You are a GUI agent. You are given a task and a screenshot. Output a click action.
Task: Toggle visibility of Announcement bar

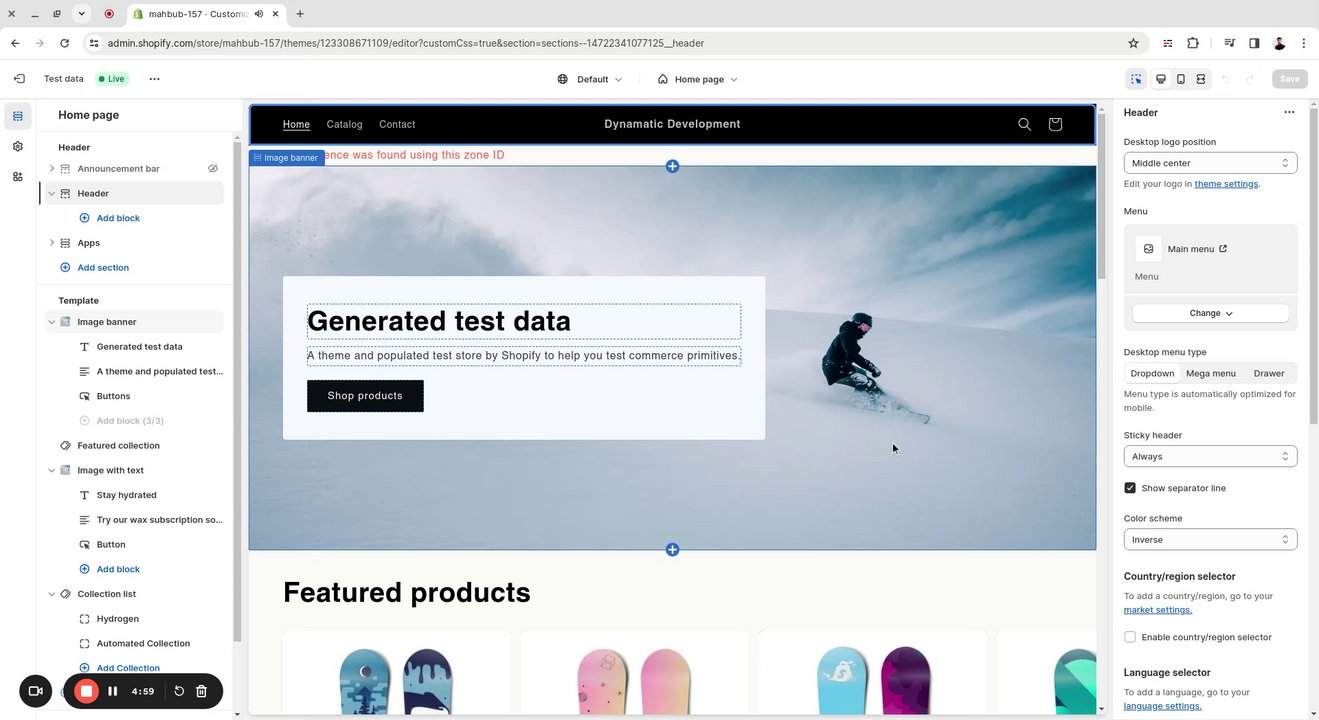[212, 169]
